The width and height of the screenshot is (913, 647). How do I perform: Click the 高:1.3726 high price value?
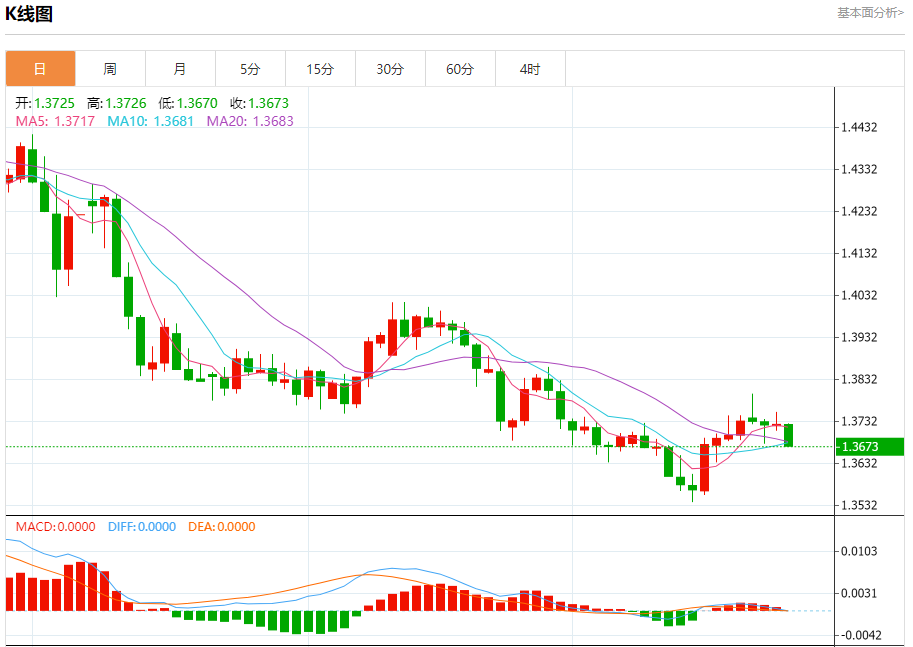[116, 103]
